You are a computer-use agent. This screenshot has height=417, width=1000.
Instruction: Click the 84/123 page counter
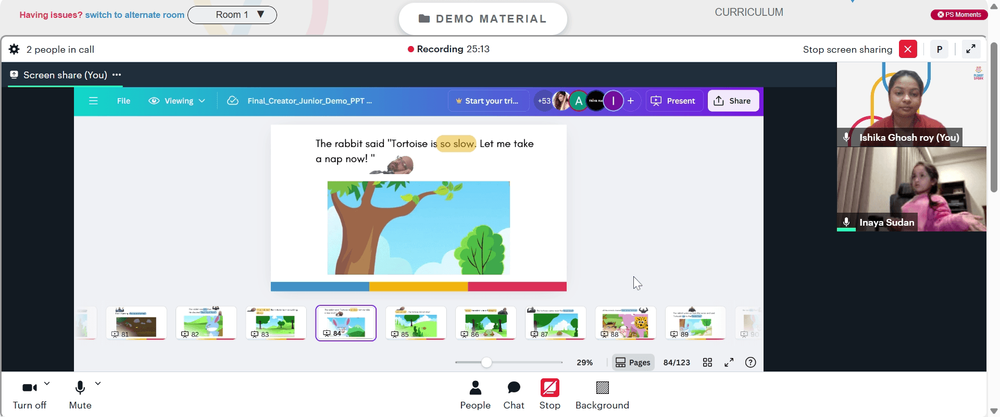coord(677,362)
